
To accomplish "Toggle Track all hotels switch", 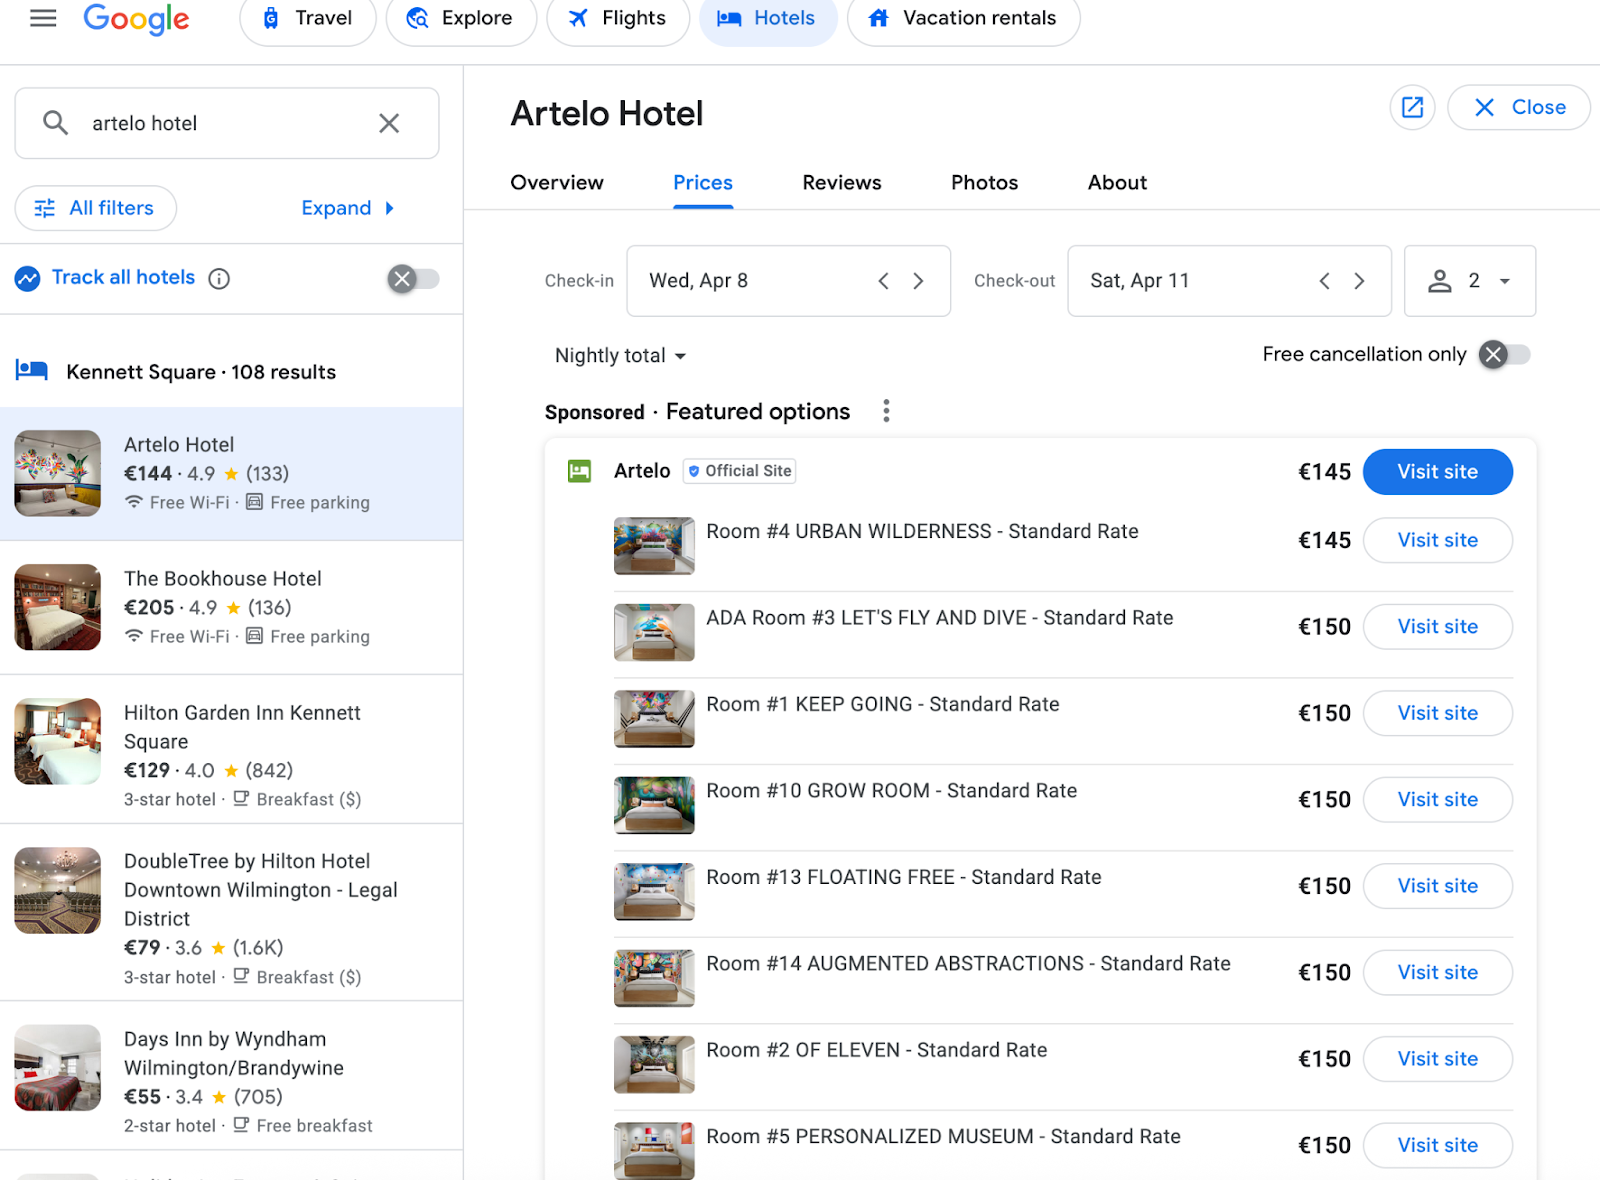I will click(413, 279).
